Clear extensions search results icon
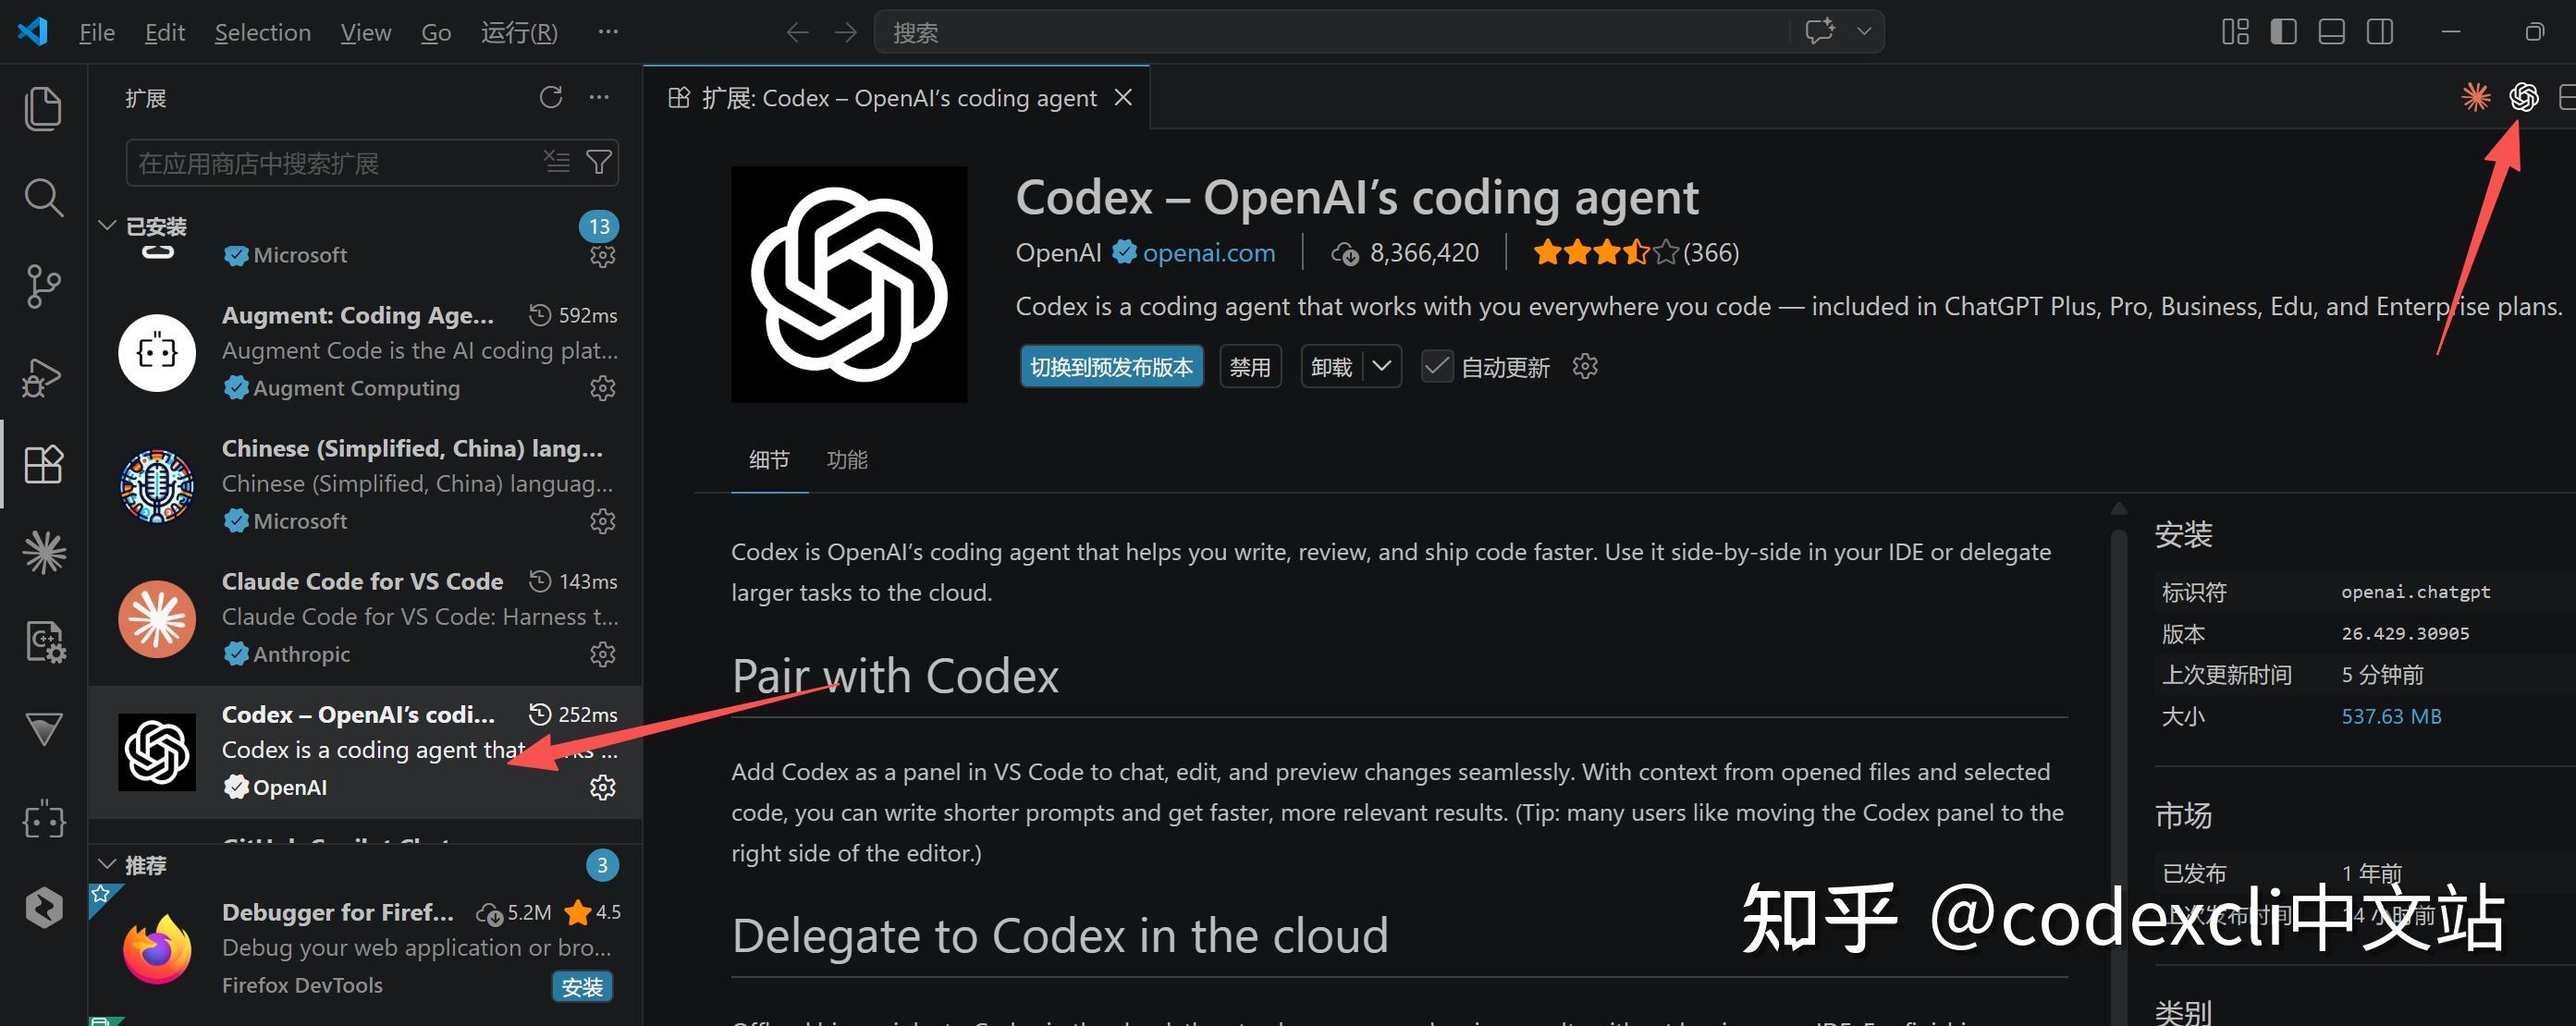Screen dimensions: 2576x1026 click(x=556, y=161)
